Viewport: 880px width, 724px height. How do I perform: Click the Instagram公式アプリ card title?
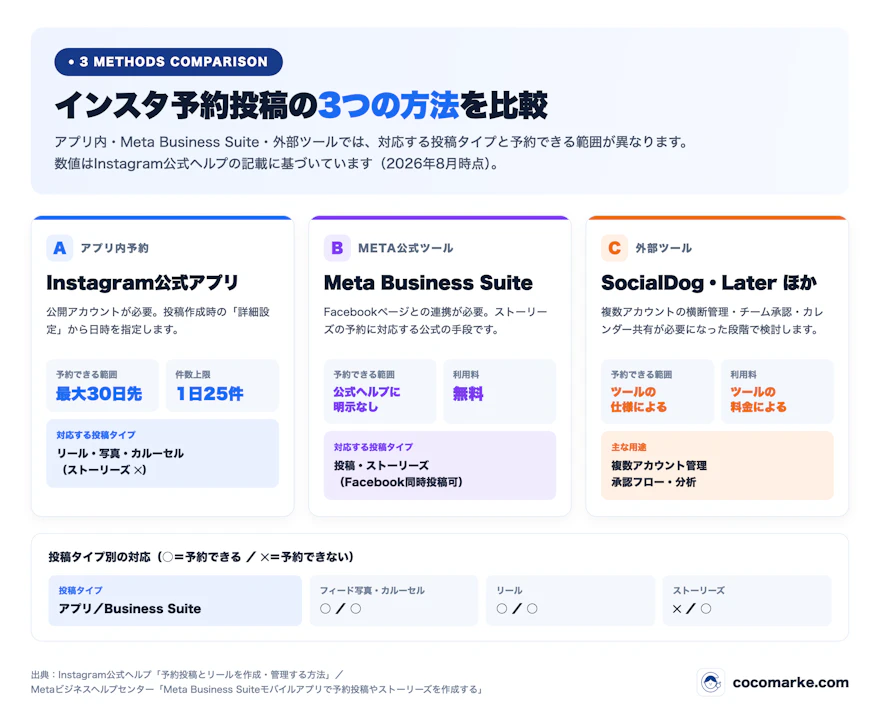[x=143, y=282]
